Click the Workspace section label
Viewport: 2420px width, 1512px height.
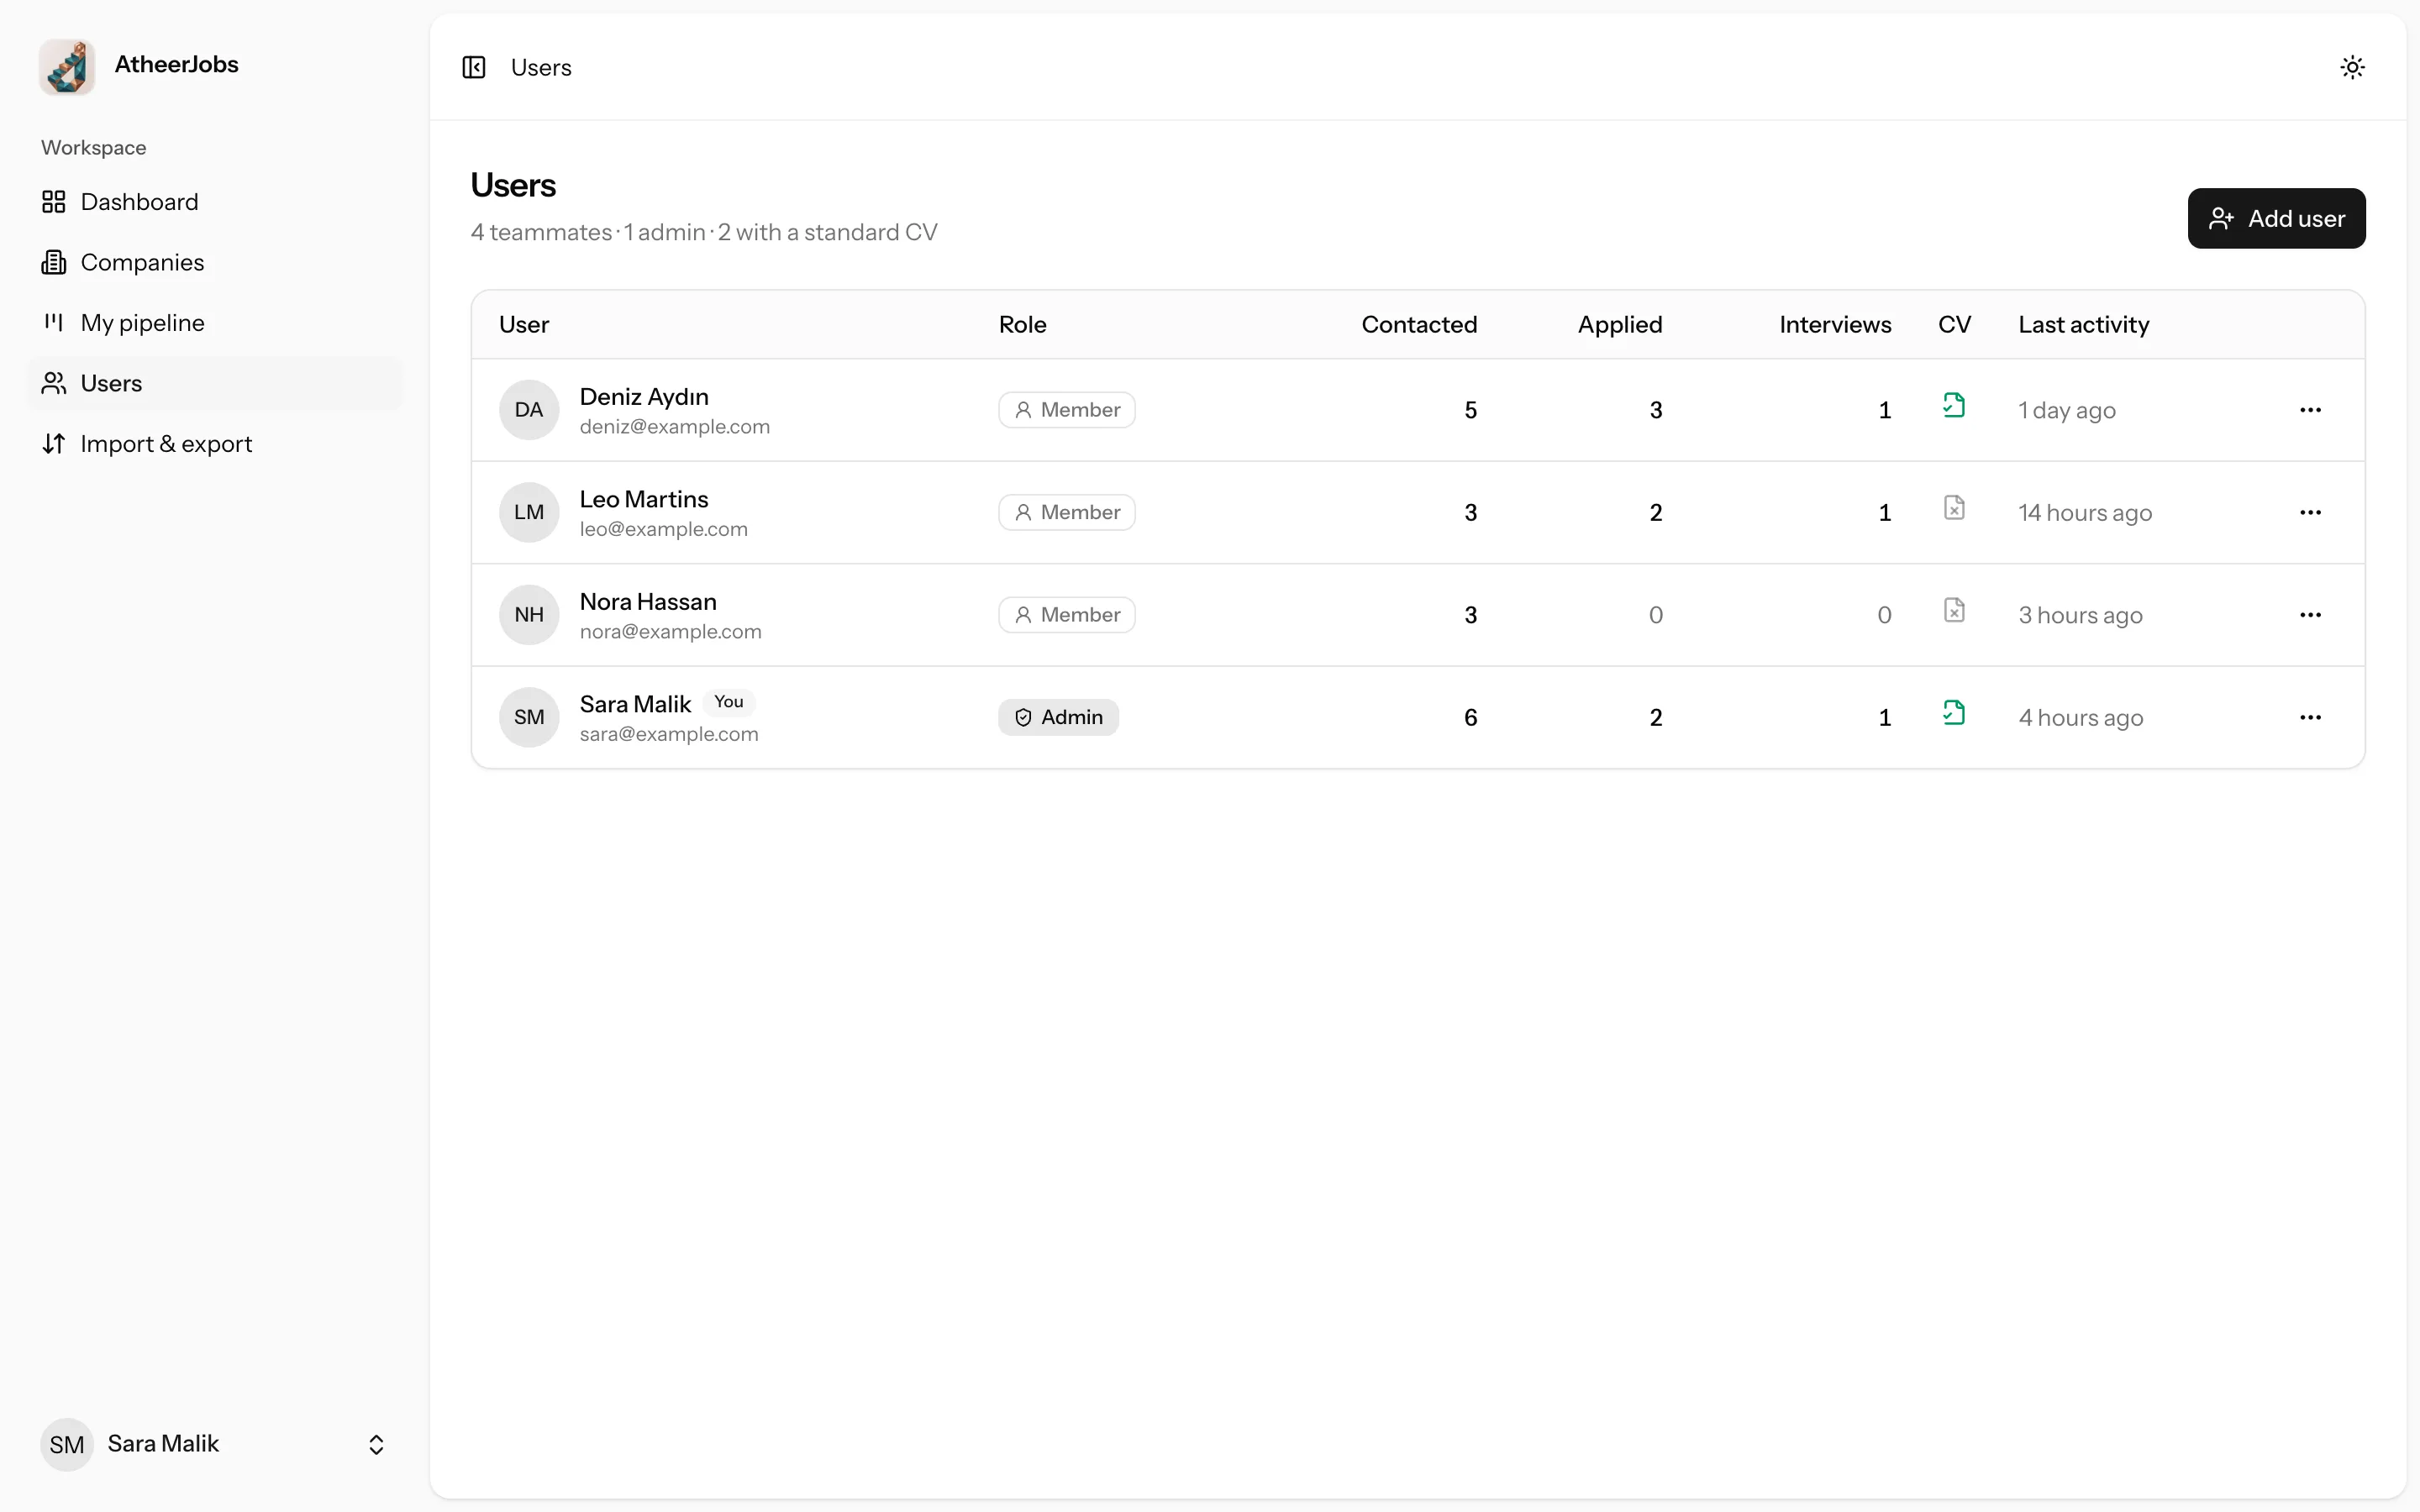tap(93, 148)
